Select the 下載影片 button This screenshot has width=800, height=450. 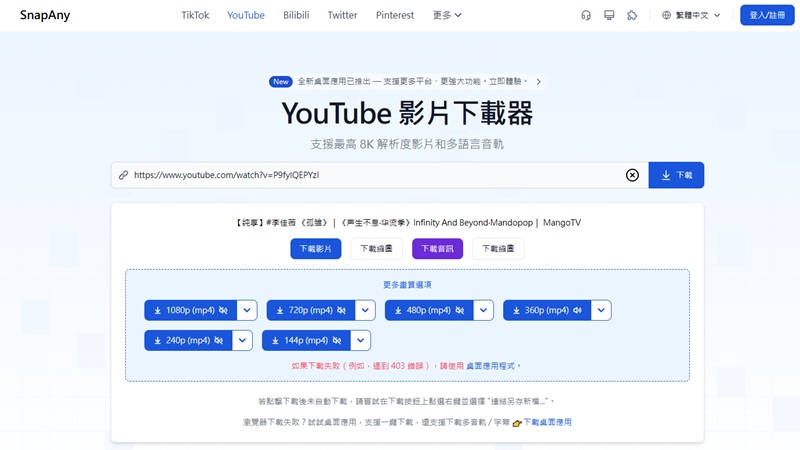pyautogui.click(x=316, y=248)
